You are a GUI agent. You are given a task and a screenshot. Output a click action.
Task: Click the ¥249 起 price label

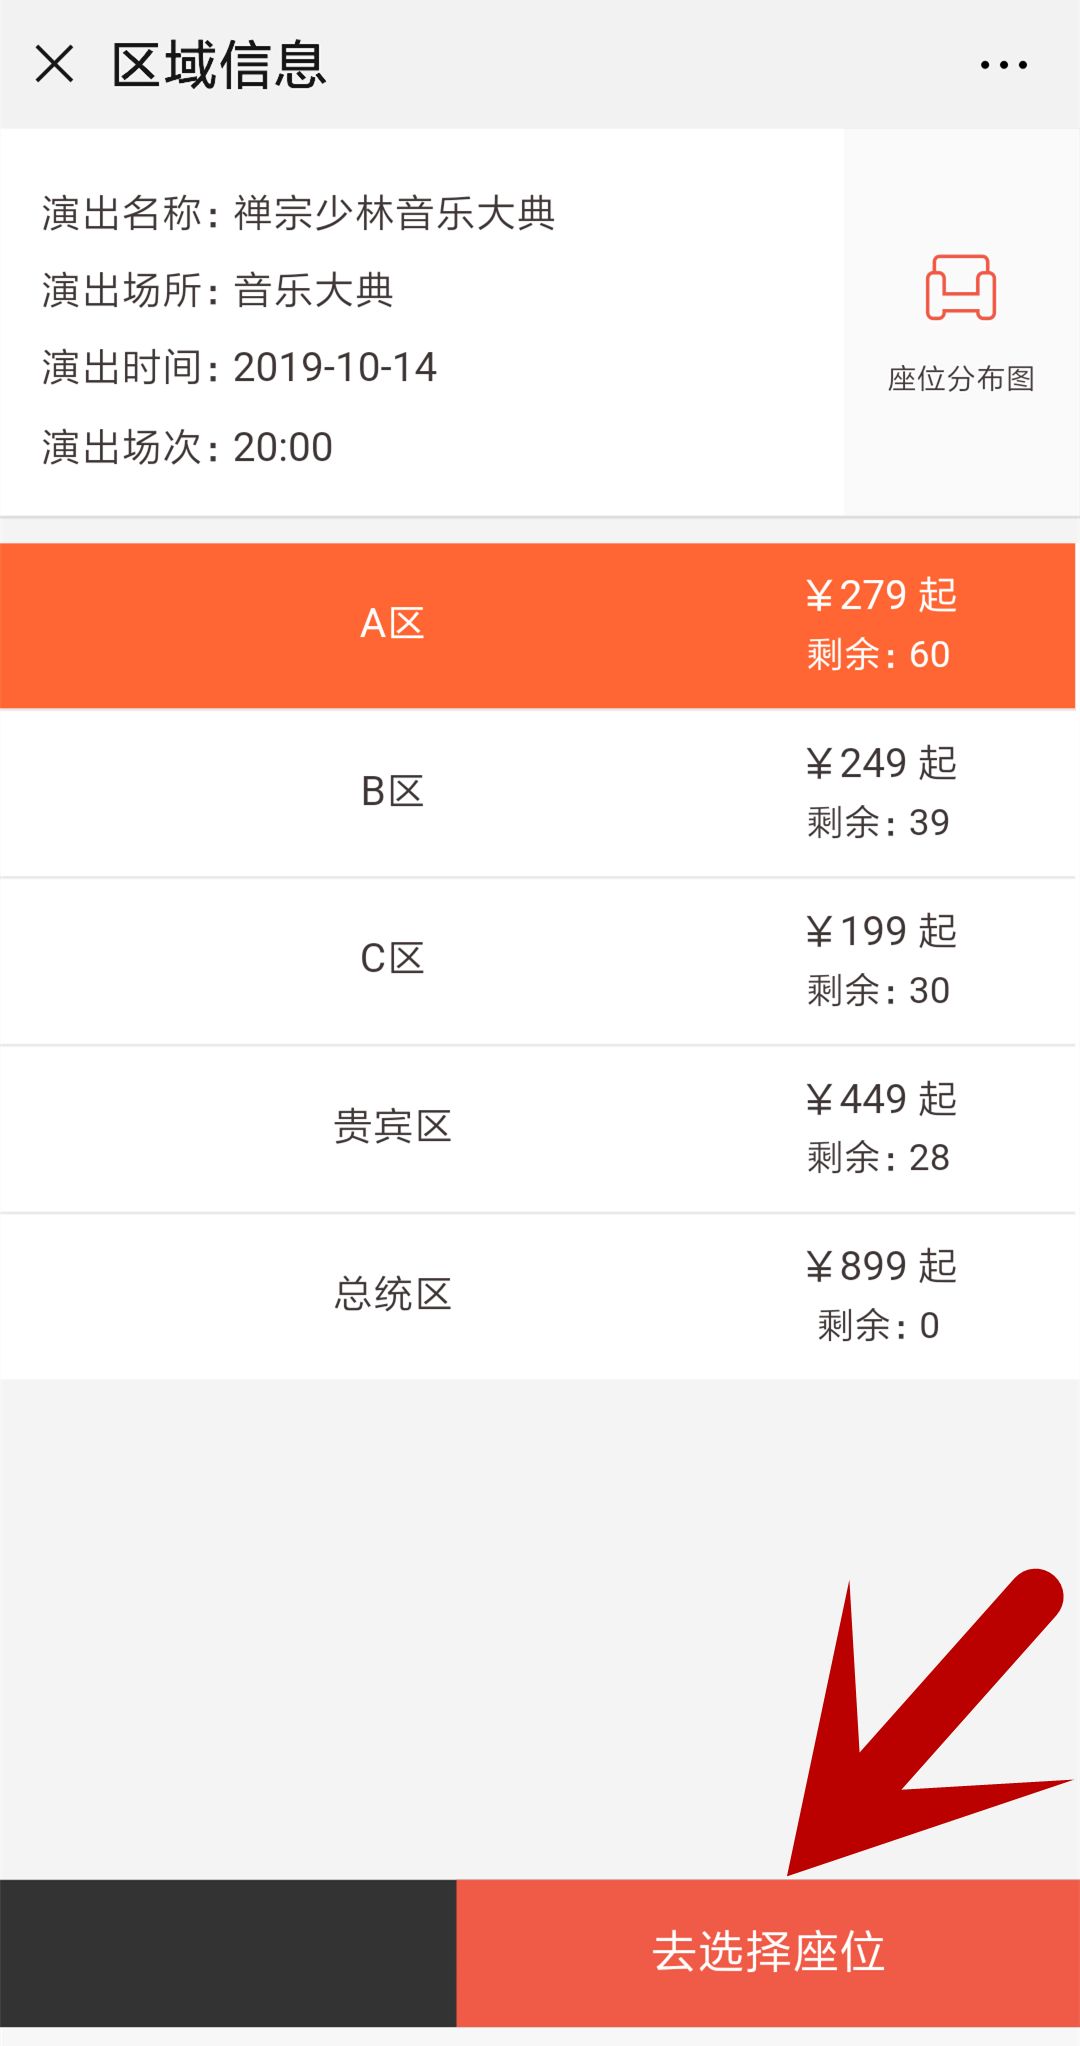(881, 763)
